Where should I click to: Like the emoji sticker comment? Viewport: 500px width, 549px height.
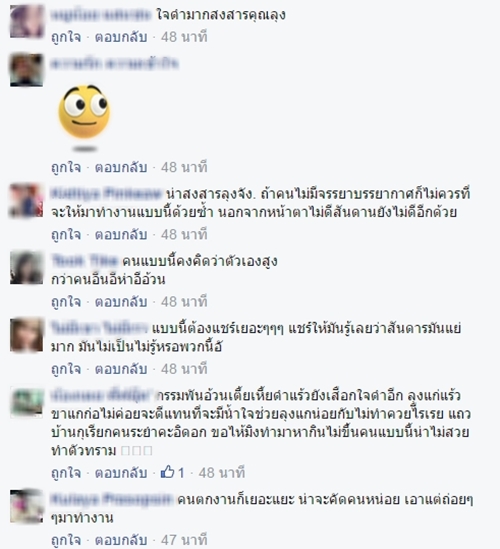pyautogui.click(x=66, y=167)
